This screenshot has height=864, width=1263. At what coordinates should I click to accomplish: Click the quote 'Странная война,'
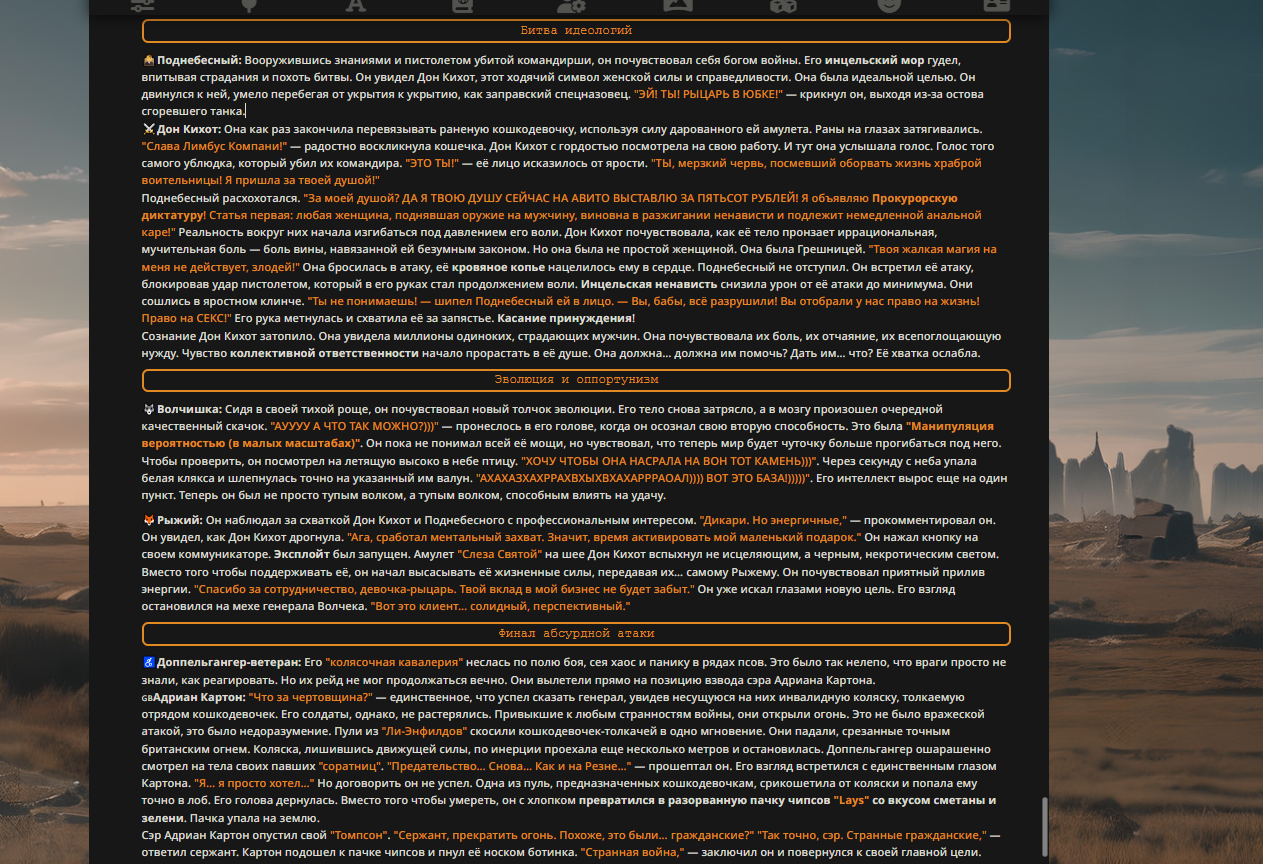[x=632, y=852]
